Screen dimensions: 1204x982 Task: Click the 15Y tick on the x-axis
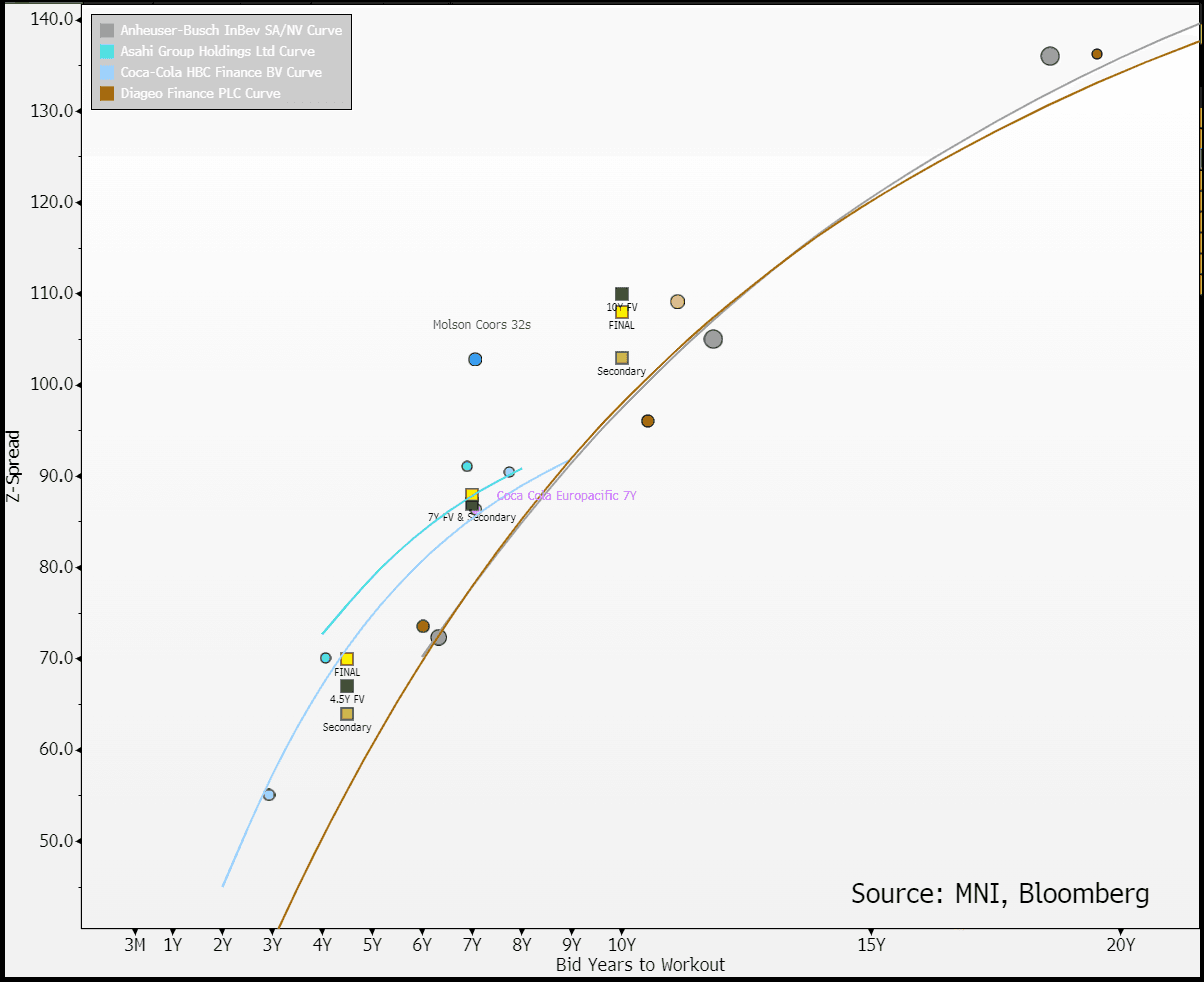point(871,944)
